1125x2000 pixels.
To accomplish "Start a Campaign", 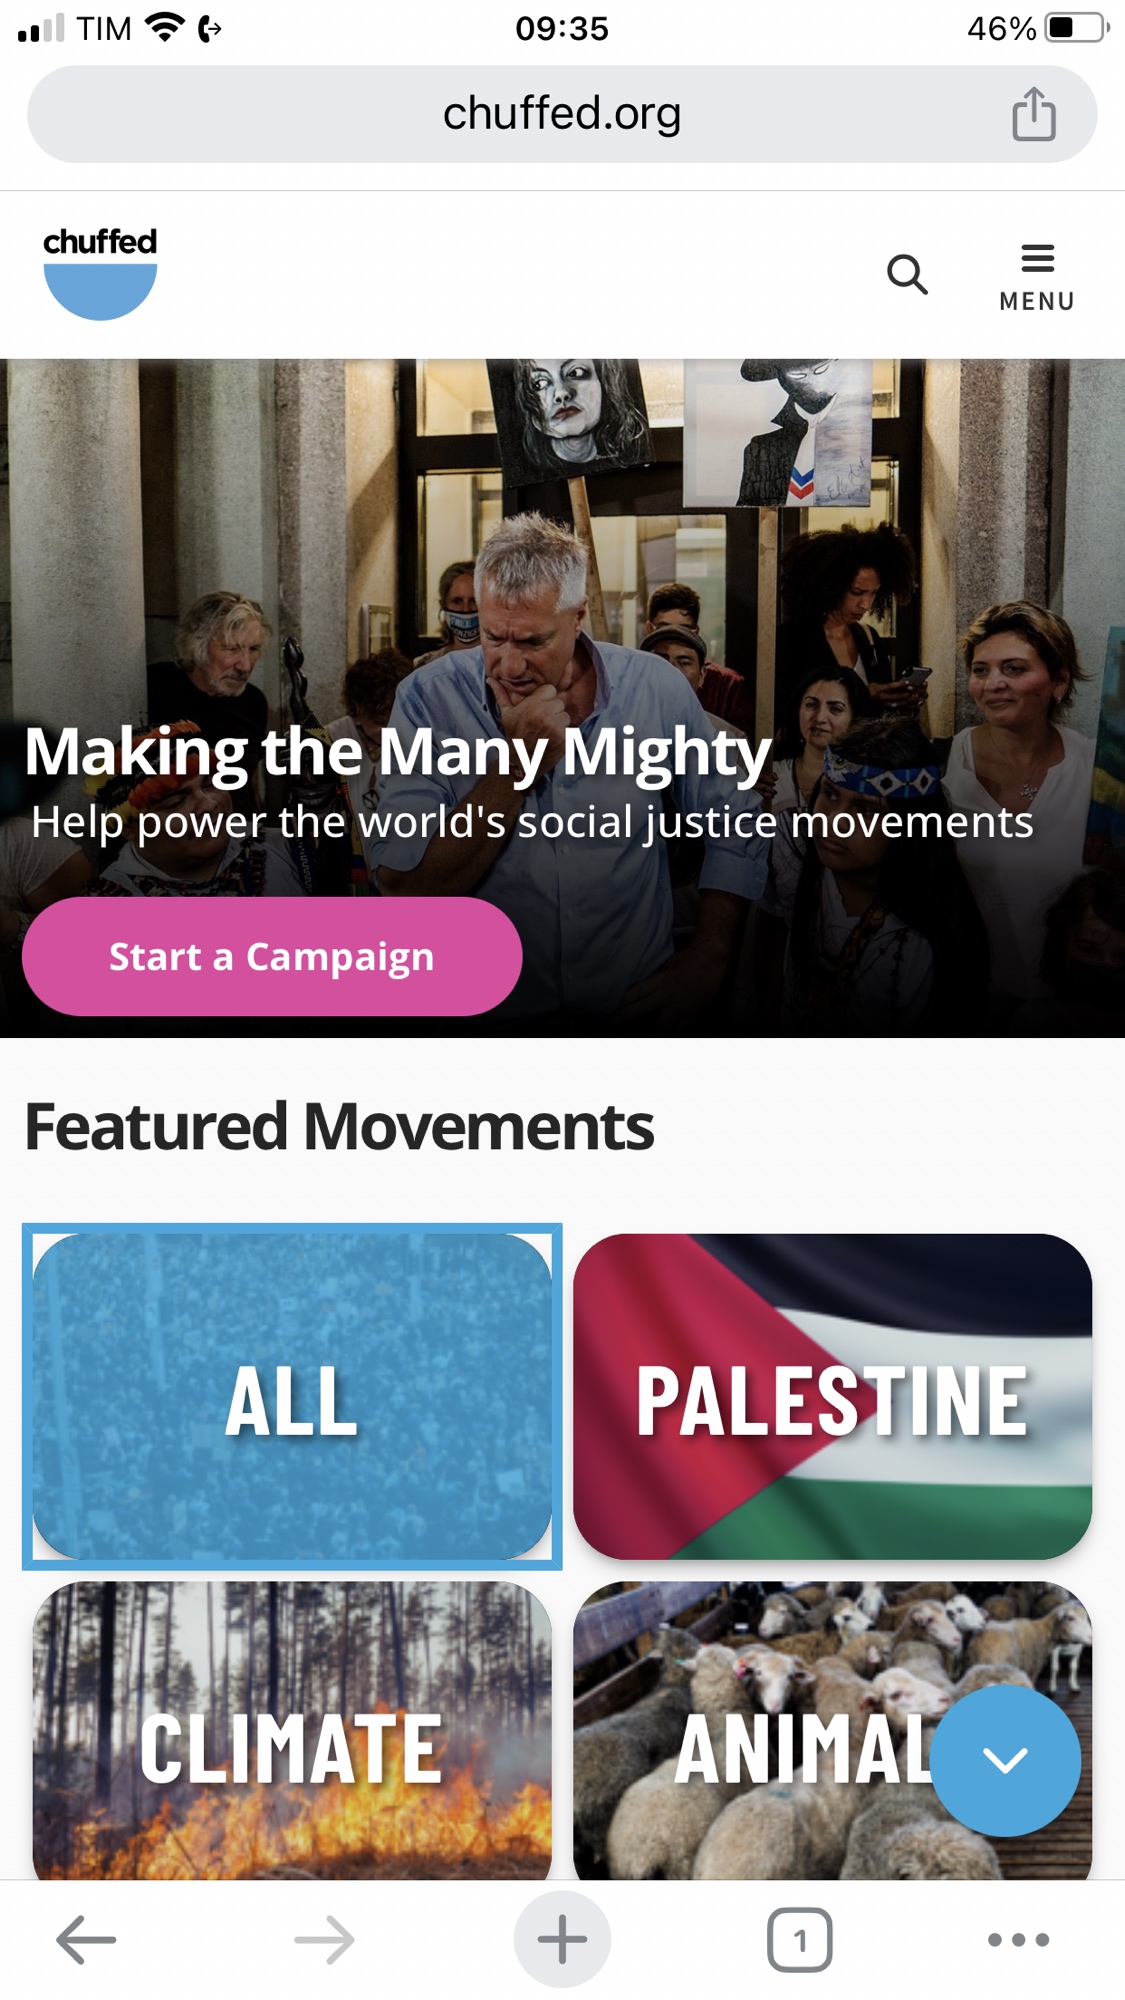I will 272,956.
